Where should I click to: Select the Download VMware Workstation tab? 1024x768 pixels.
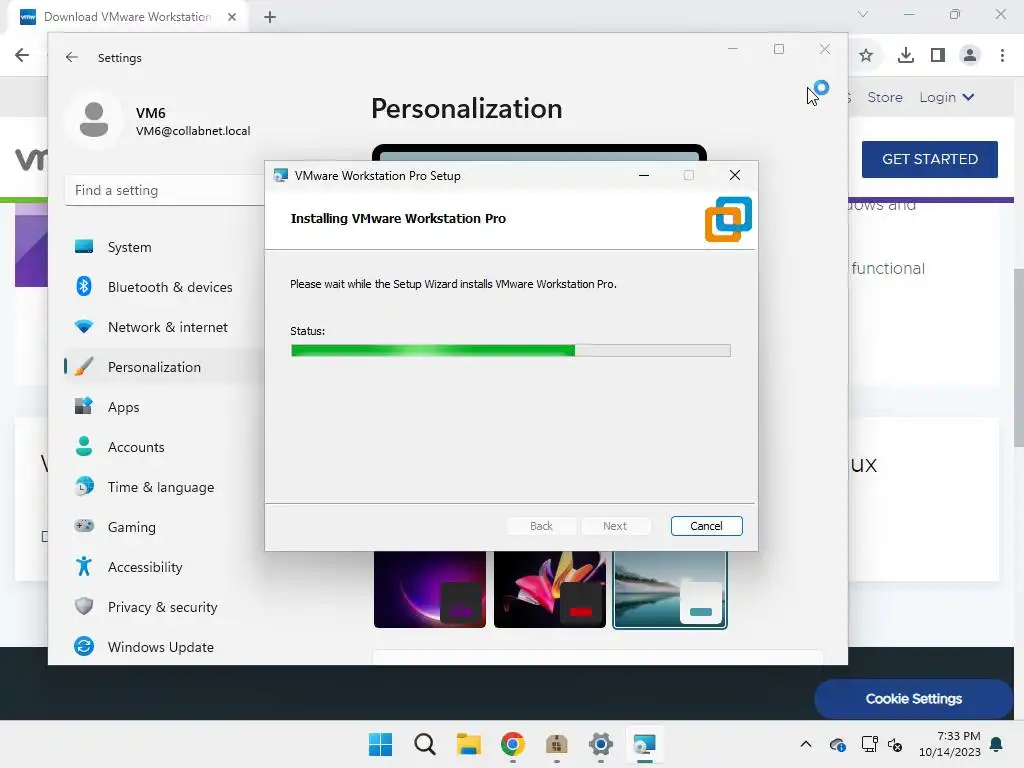[x=128, y=17]
